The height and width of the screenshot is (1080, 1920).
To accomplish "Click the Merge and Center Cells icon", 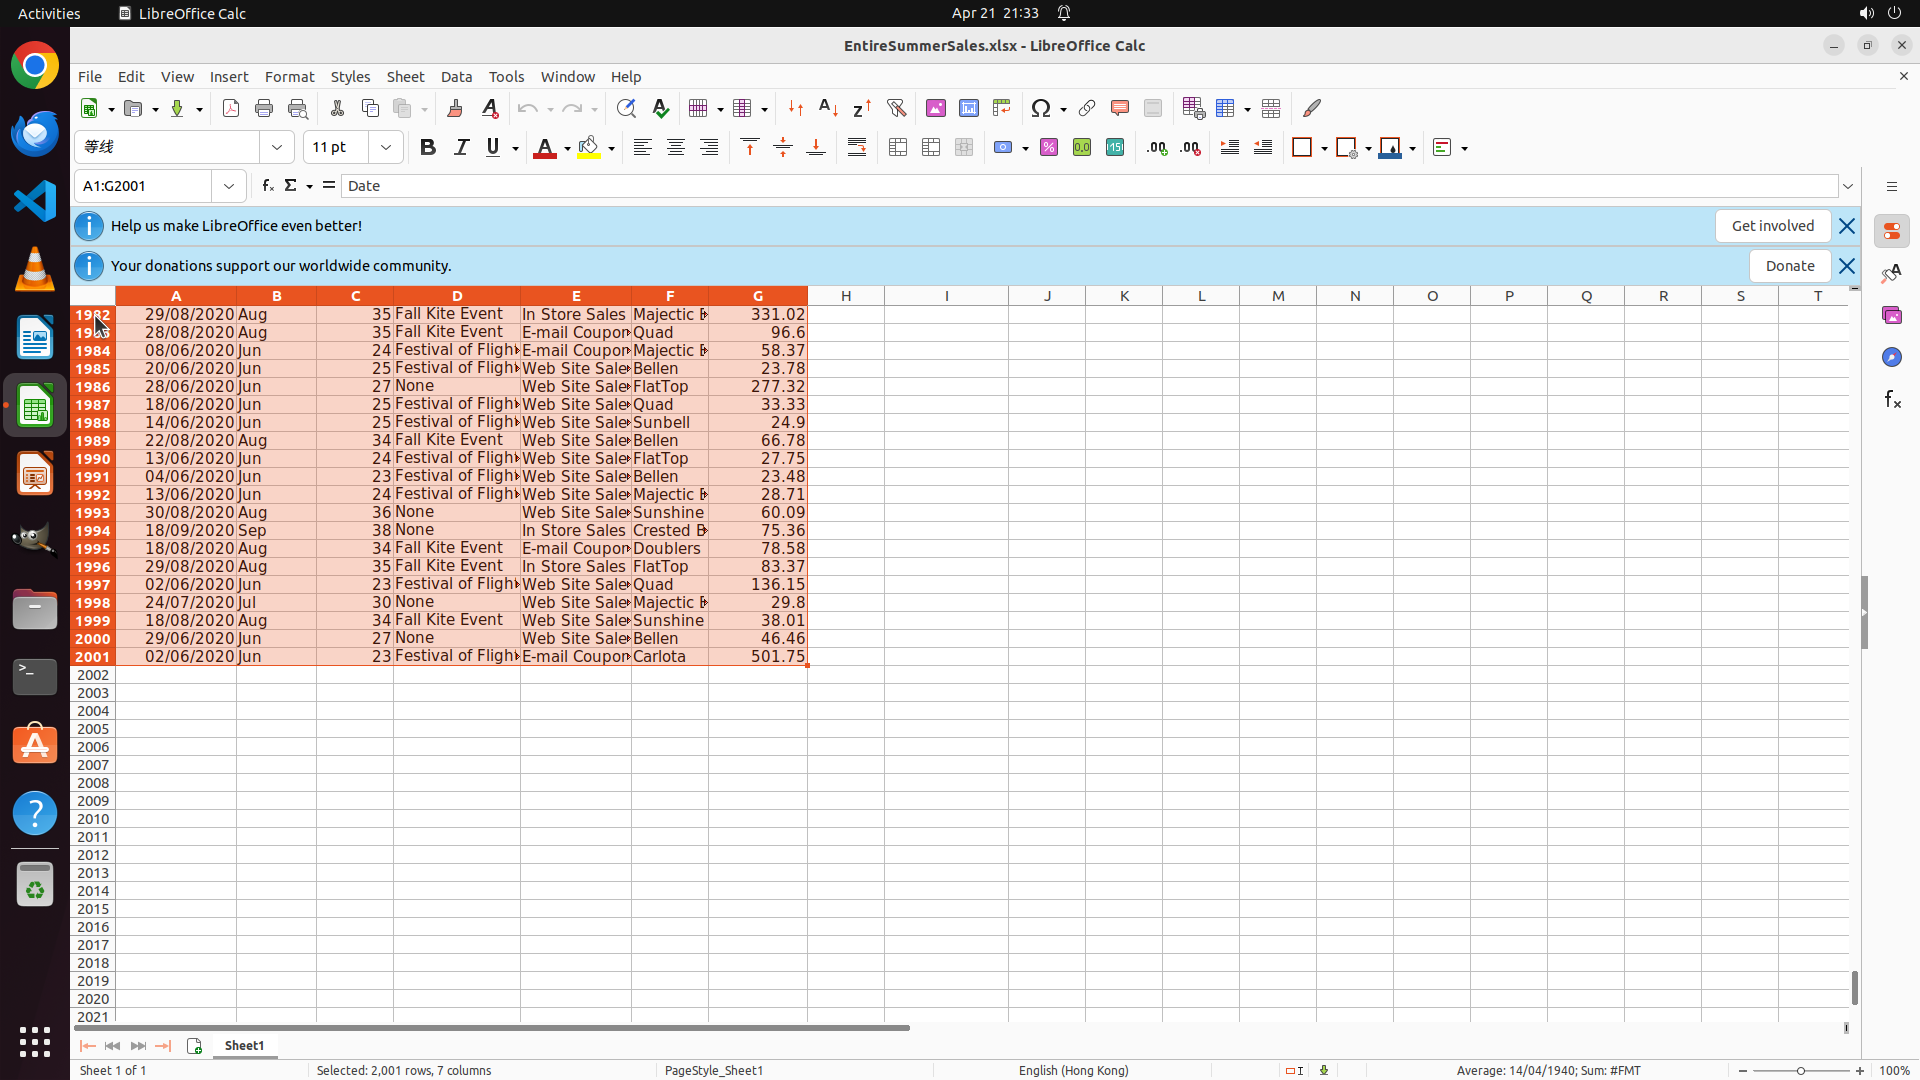I will click(898, 148).
